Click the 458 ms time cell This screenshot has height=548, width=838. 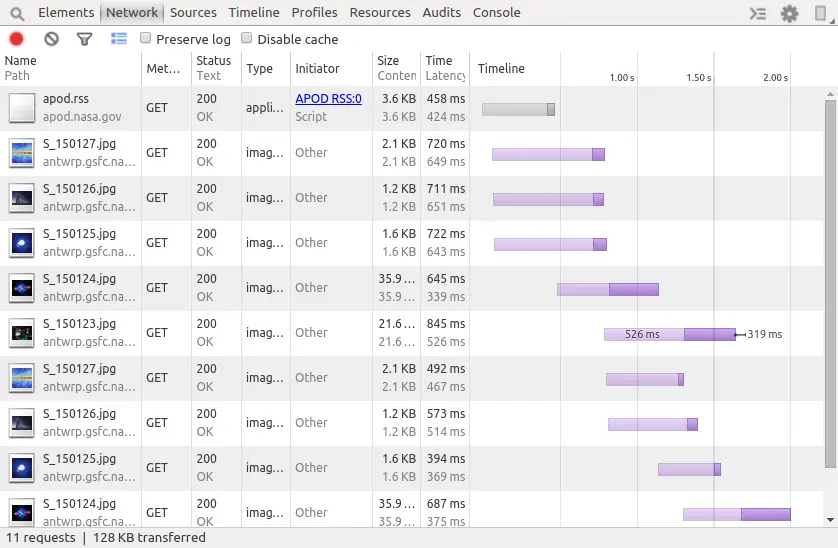tap(446, 99)
